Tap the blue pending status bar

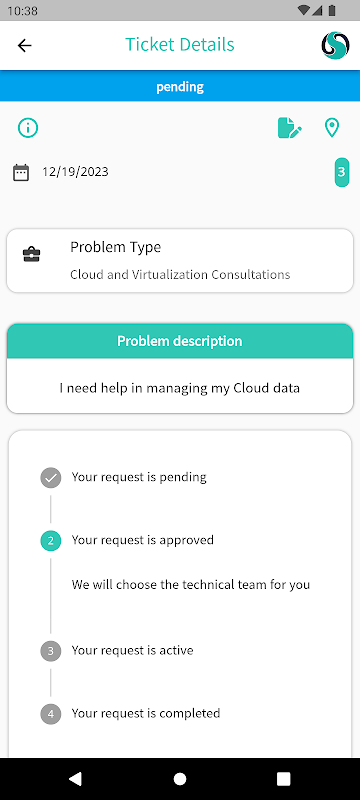coord(180,86)
